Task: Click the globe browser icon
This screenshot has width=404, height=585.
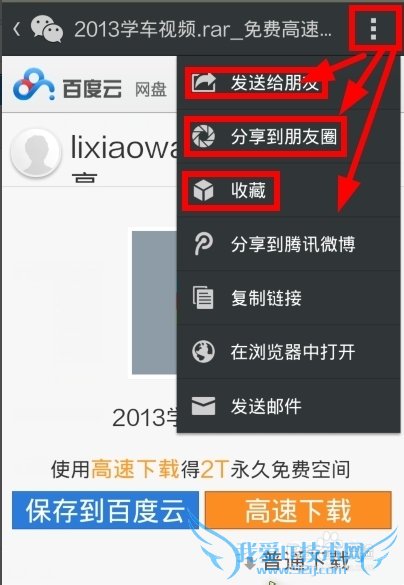Action: point(203,351)
